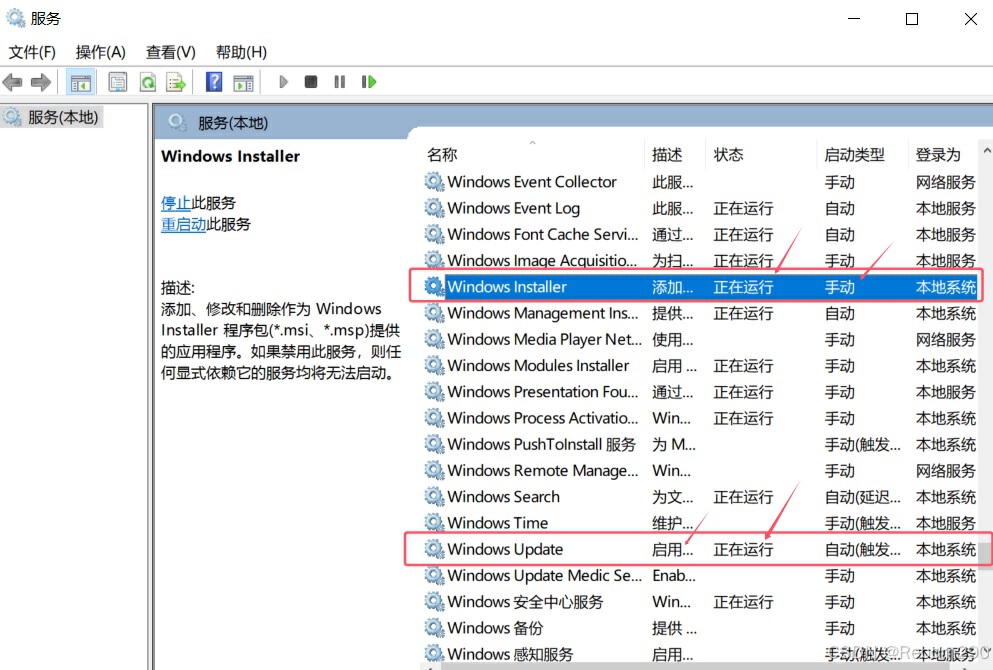Click the 停止 service link
This screenshot has width=993, height=670.
point(176,203)
